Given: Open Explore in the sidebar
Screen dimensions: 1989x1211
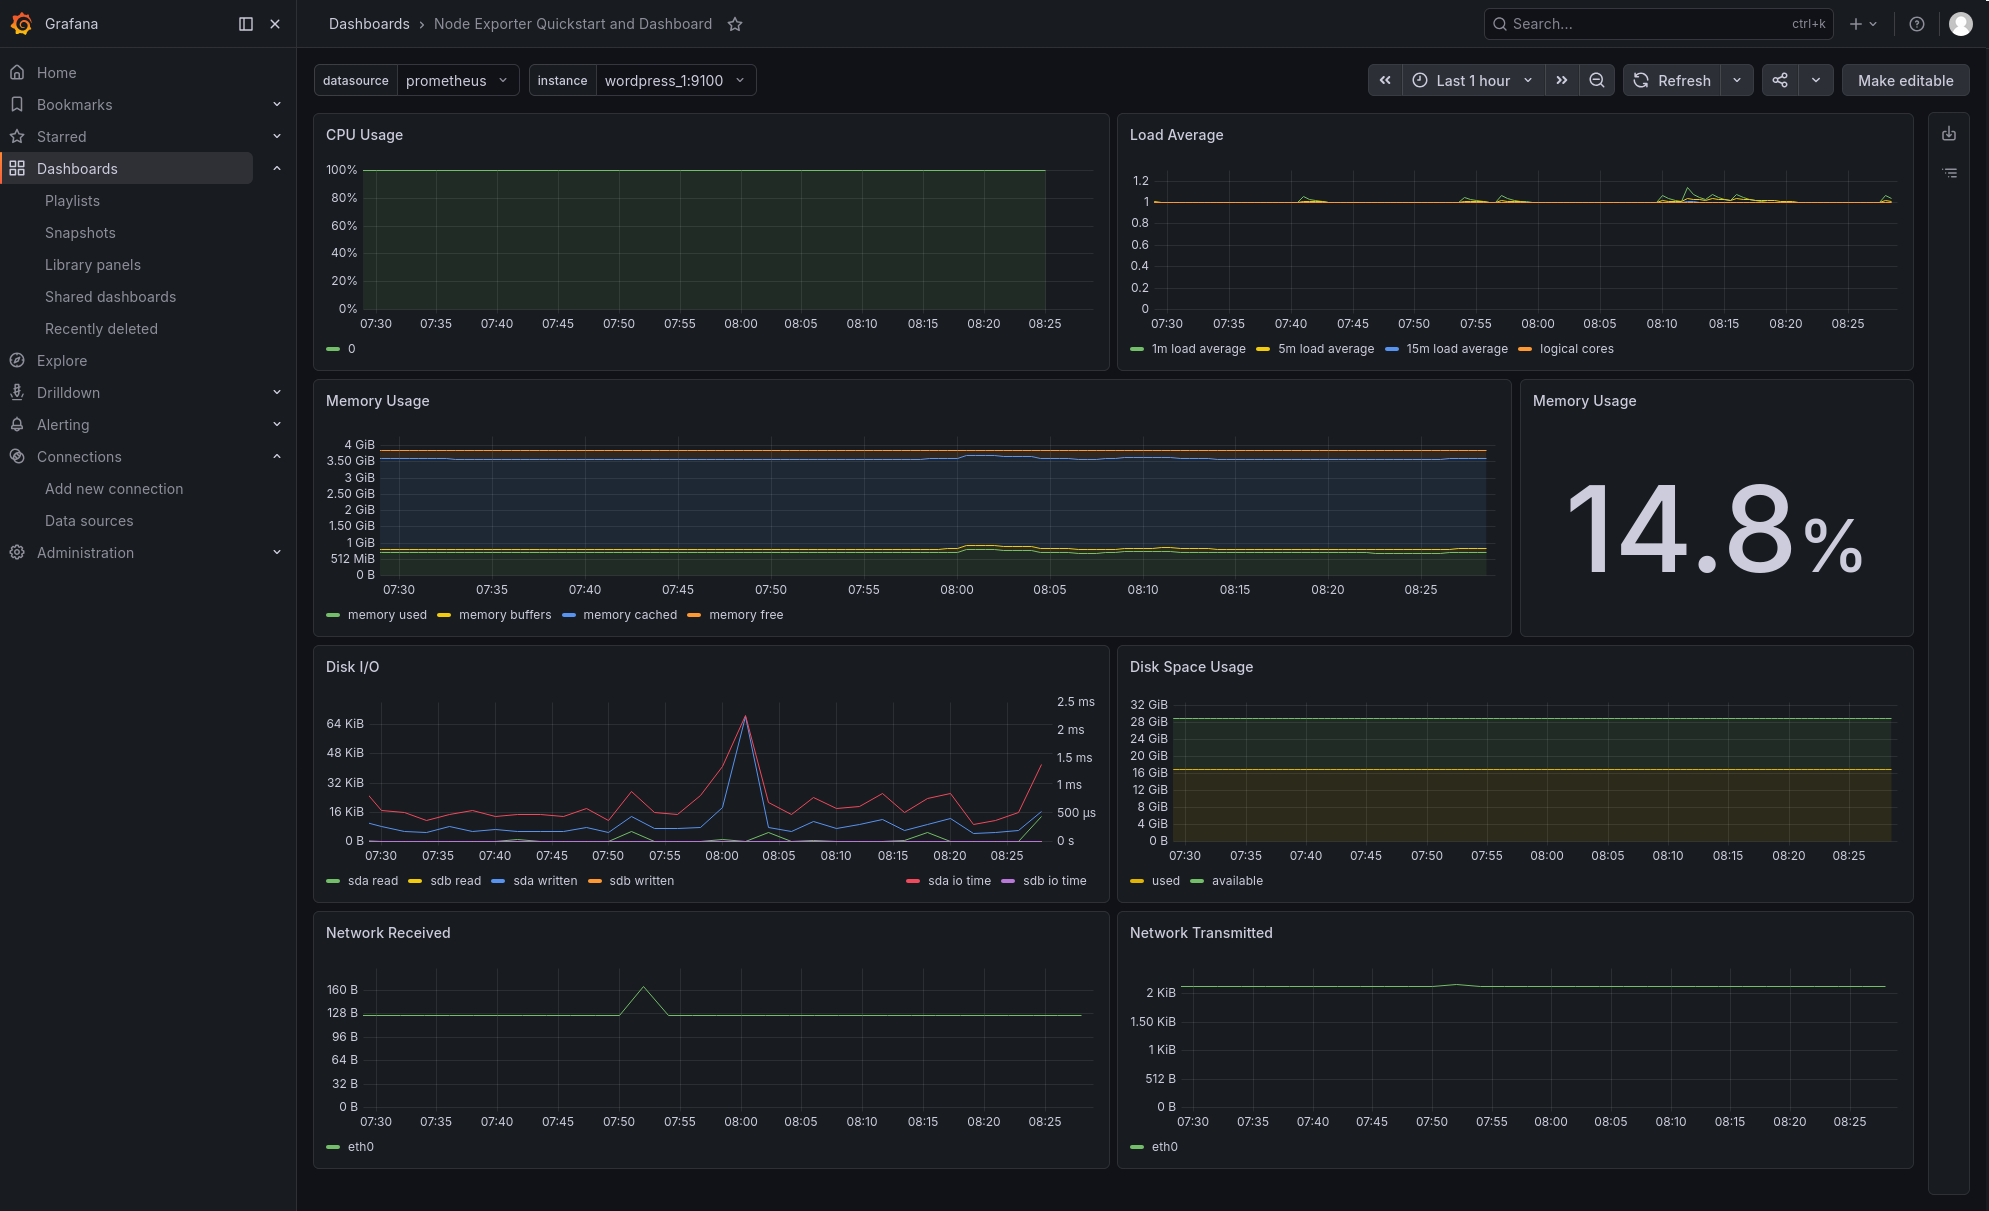Looking at the screenshot, I should (62, 361).
